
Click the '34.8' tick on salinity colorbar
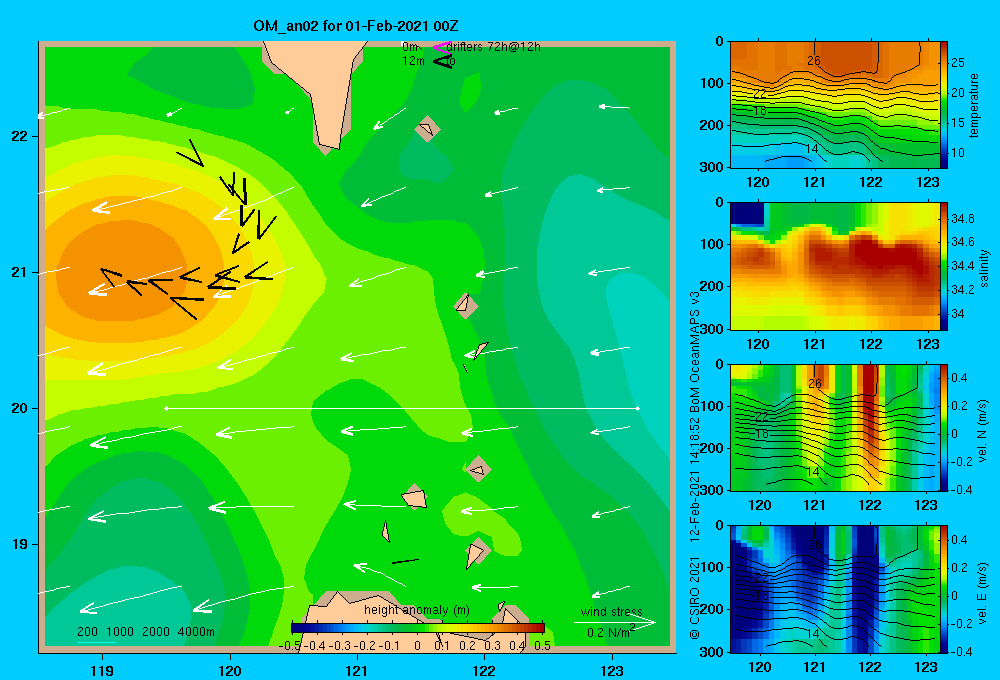(x=963, y=219)
